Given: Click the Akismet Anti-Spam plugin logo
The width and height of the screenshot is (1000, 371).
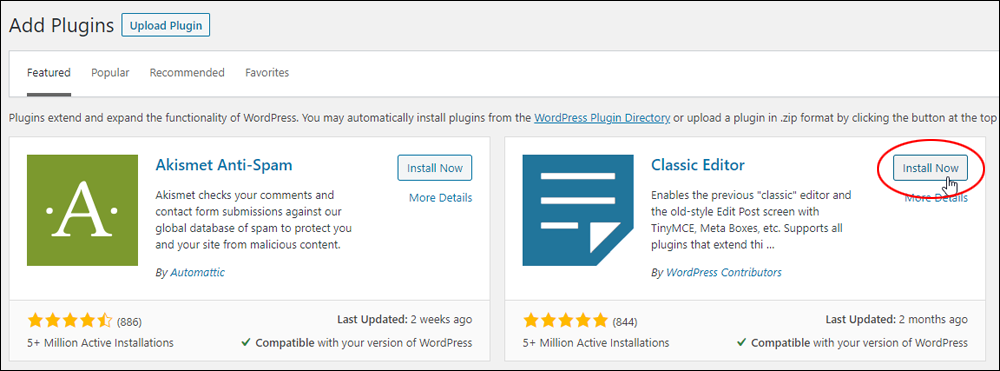Looking at the screenshot, I should coord(82,210).
